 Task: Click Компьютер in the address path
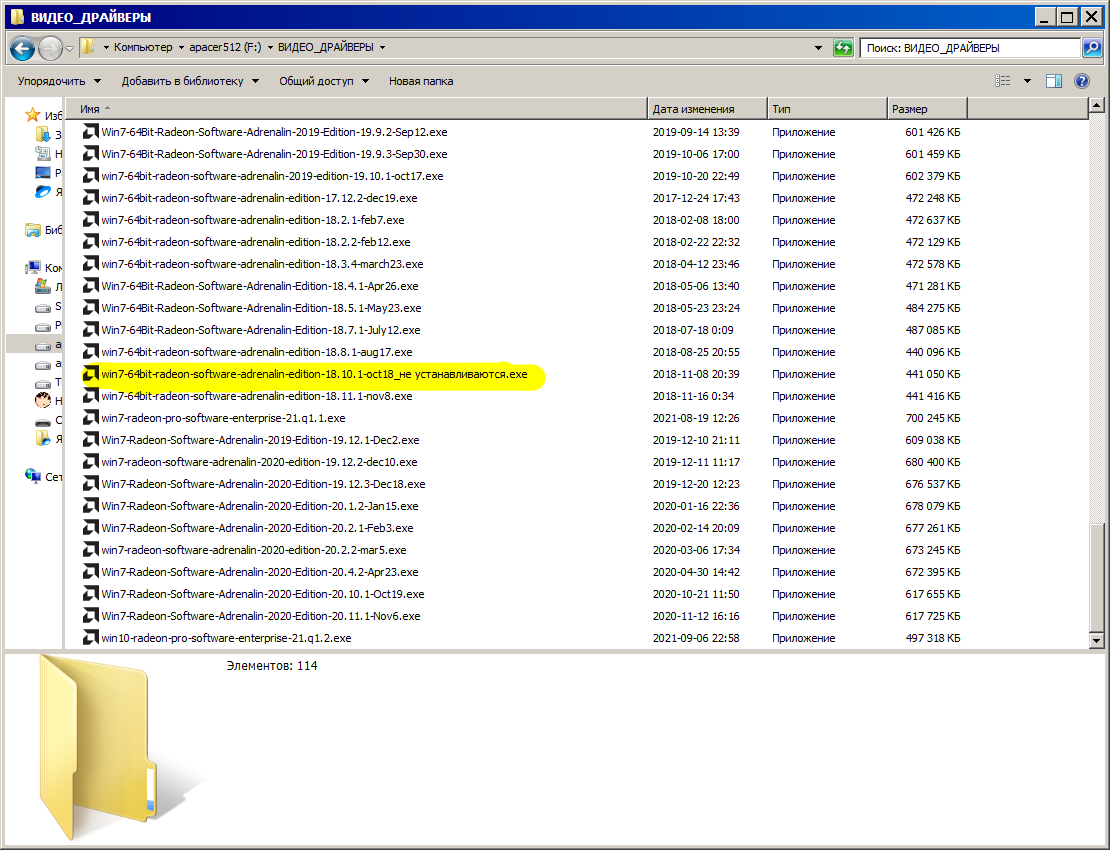tap(143, 47)
